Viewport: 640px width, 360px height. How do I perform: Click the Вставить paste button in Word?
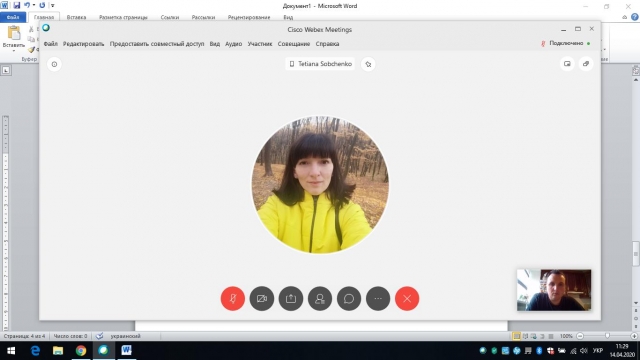[13, 38]
